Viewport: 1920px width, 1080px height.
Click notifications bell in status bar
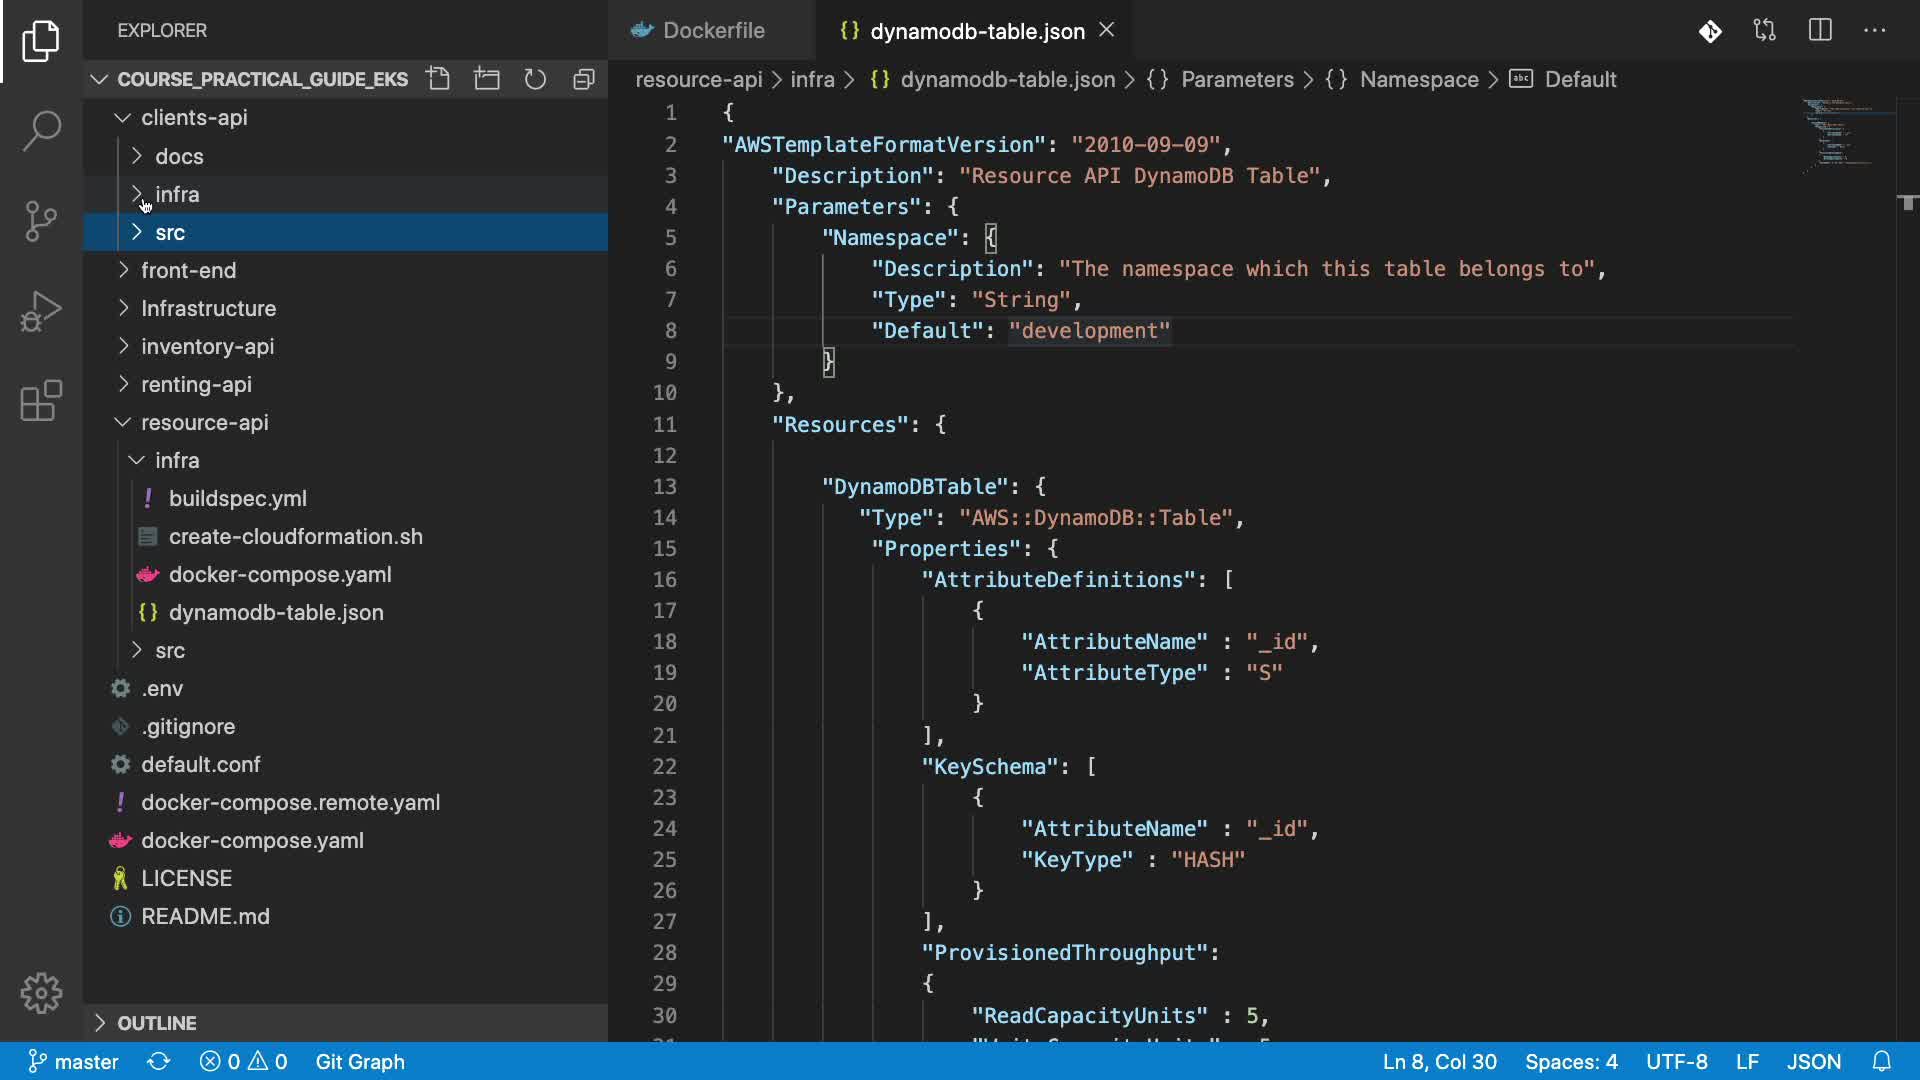(1881, 1061)
